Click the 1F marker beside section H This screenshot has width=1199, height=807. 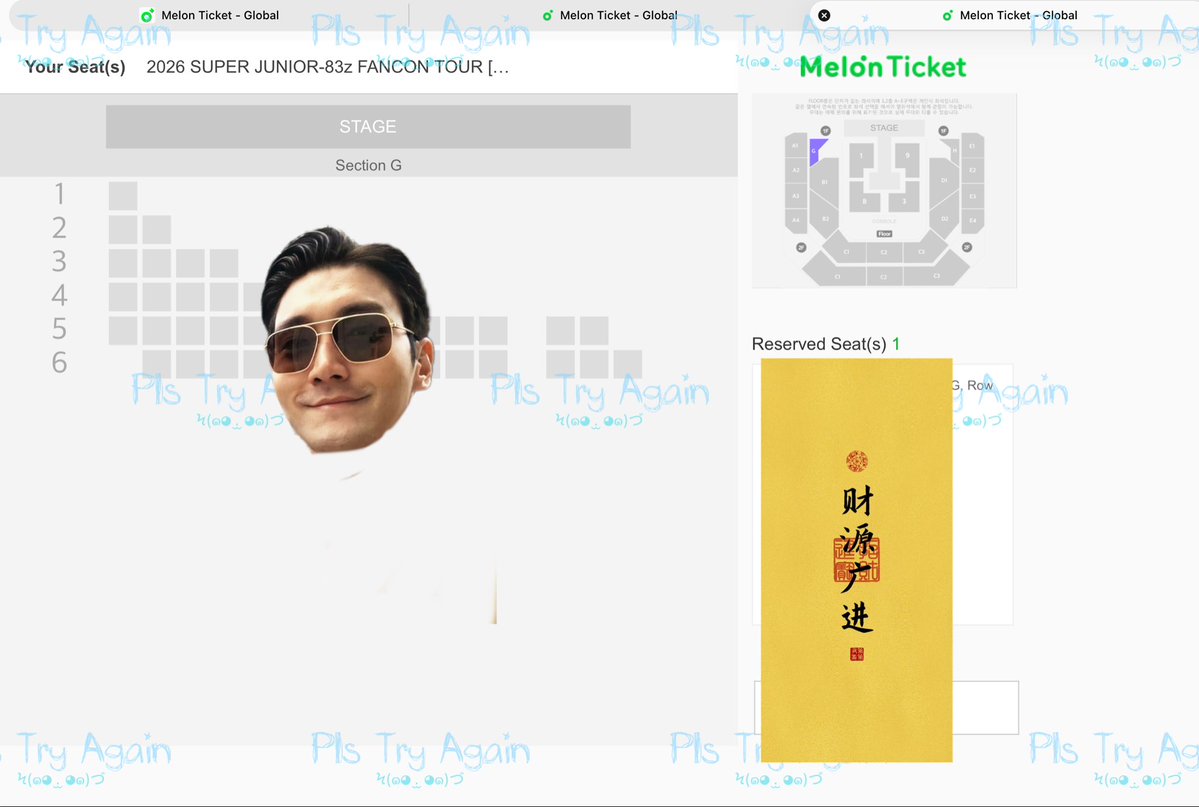944,131
